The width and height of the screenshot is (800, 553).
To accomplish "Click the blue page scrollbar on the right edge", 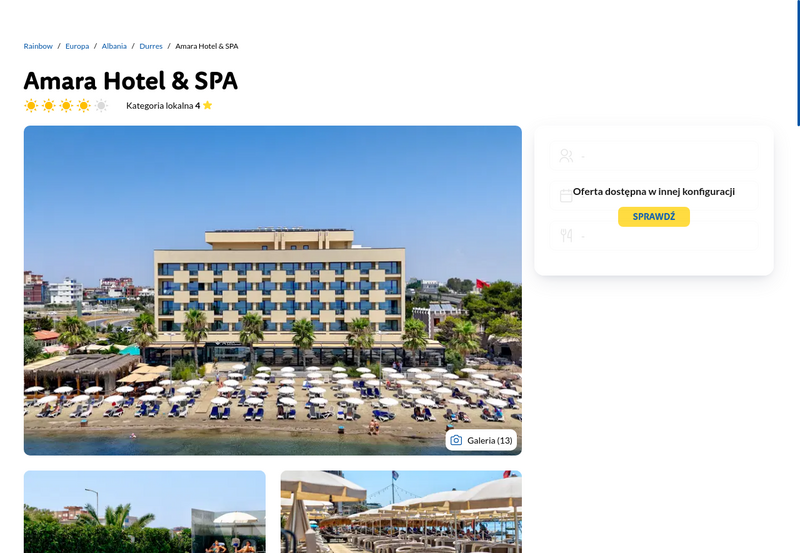I will pyautogui.click(x=798, y=63).
